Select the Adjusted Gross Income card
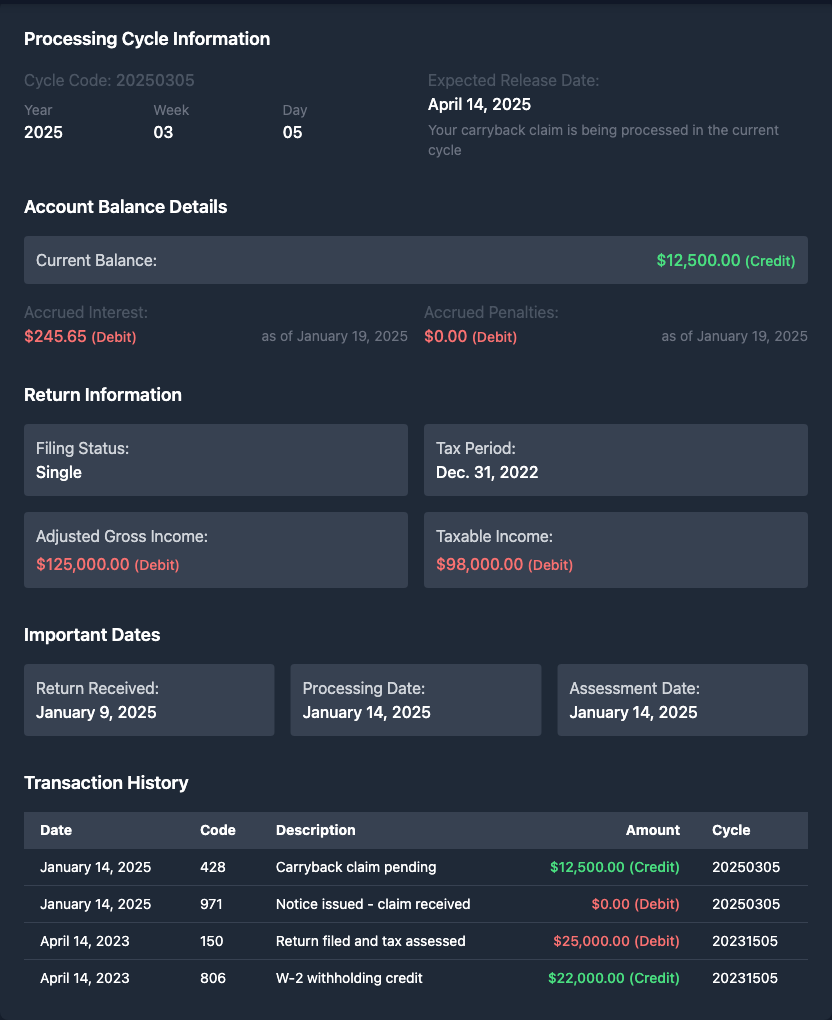 point(215,550)
